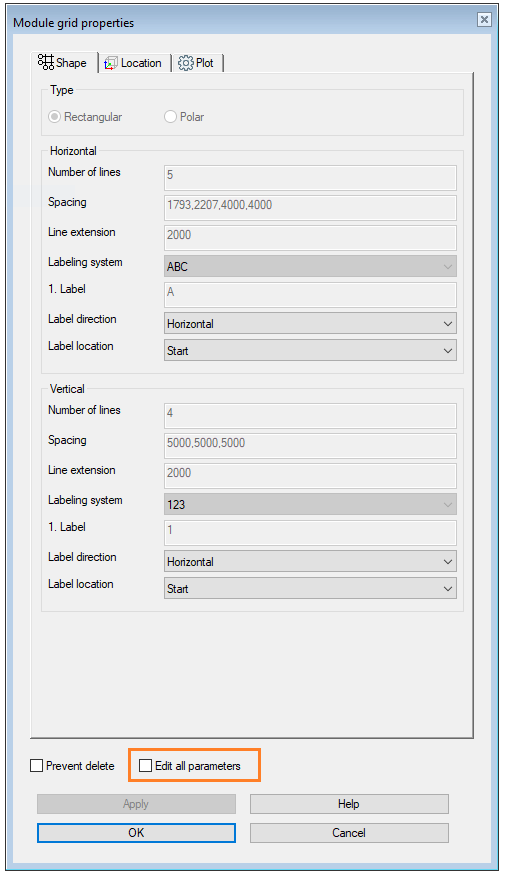The width and height of the screenshot is (508, 879).
Task: Open Horizontal Label direction dropdown
Action: click(x=310, y=323)
